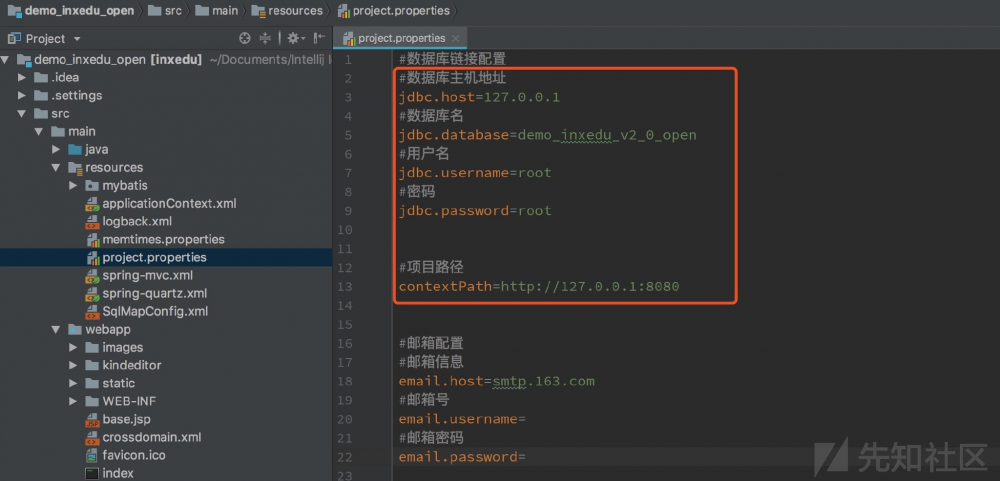Screen dimensions: 1000x481
Task: Select base.jsp file icon
Action: click(x=92, y=420)
